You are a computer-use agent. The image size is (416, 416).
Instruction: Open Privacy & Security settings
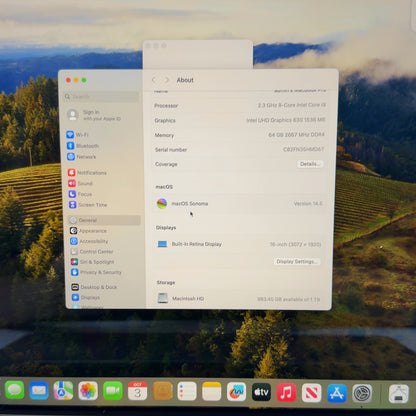pyautogui.click(x=96, y=272)
